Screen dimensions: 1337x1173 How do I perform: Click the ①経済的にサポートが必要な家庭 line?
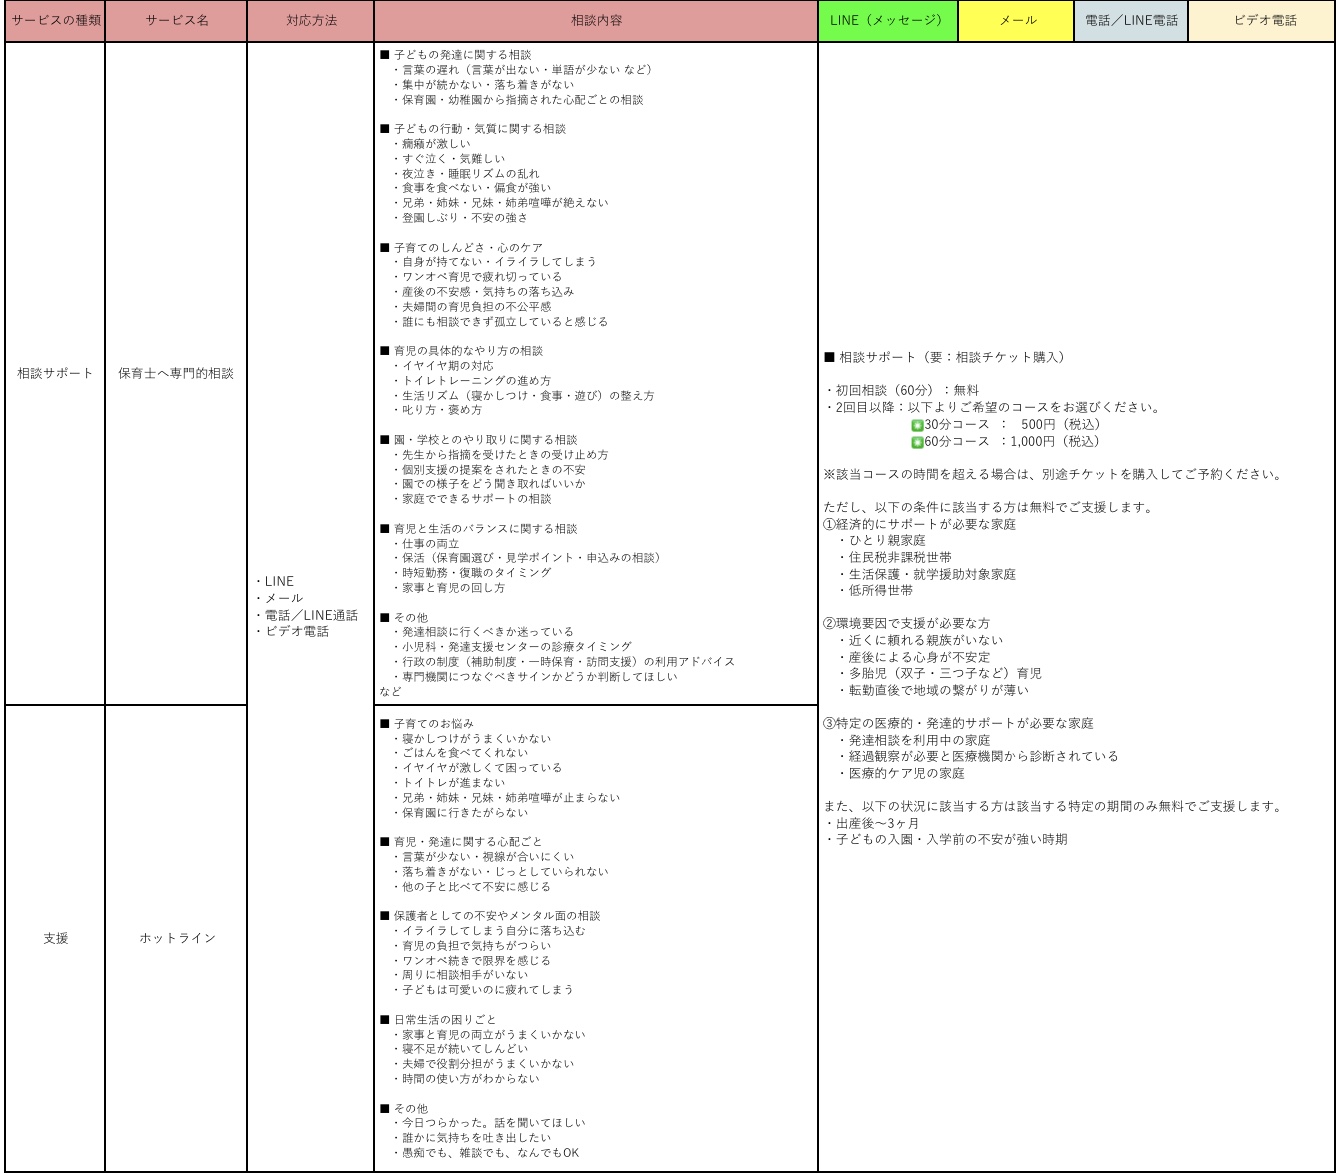click(919, 524)
